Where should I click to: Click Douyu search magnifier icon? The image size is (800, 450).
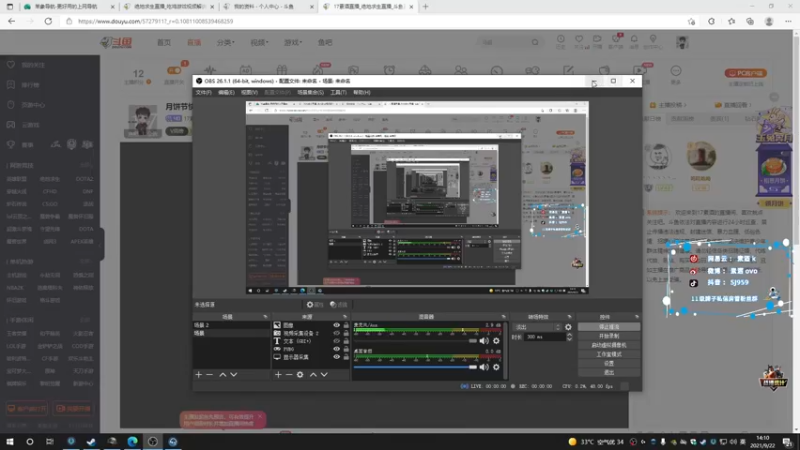[x=535, y=42]
